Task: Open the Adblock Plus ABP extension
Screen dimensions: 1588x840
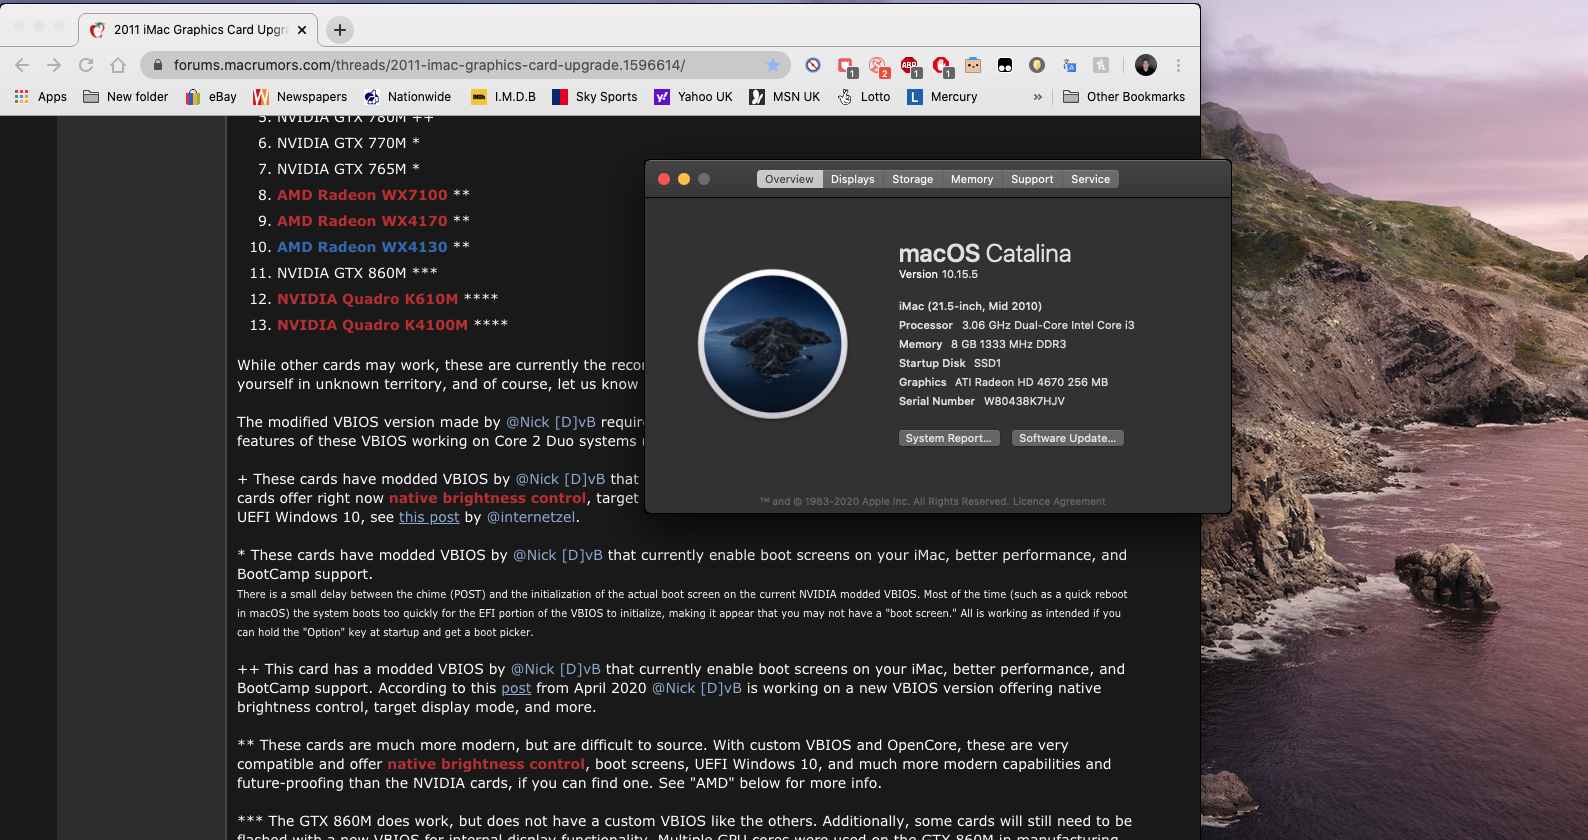Action: point(910,66)
